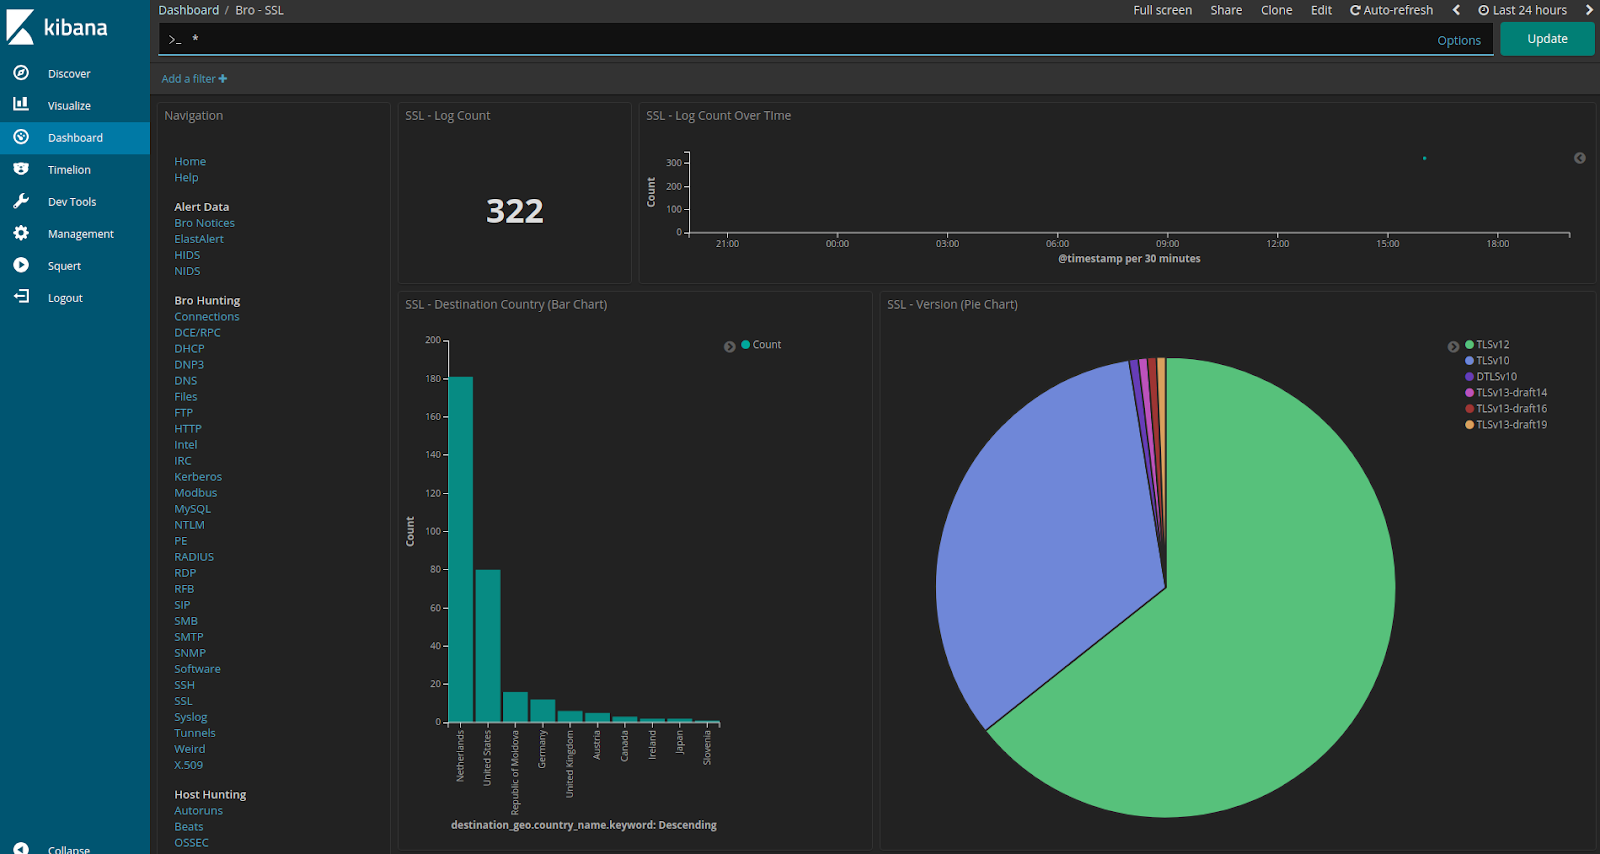
Task: Toggle legend arrow on SSL Version pie chart
Action: (x=1453, y=347)
